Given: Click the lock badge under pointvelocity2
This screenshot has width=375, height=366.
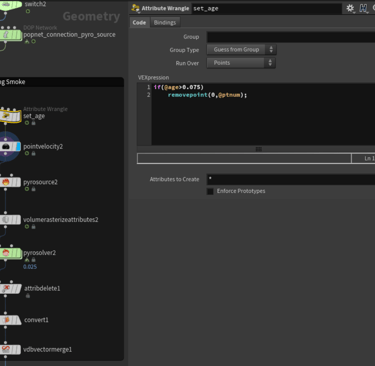Looking at the screenshot, I should point(33,153).
